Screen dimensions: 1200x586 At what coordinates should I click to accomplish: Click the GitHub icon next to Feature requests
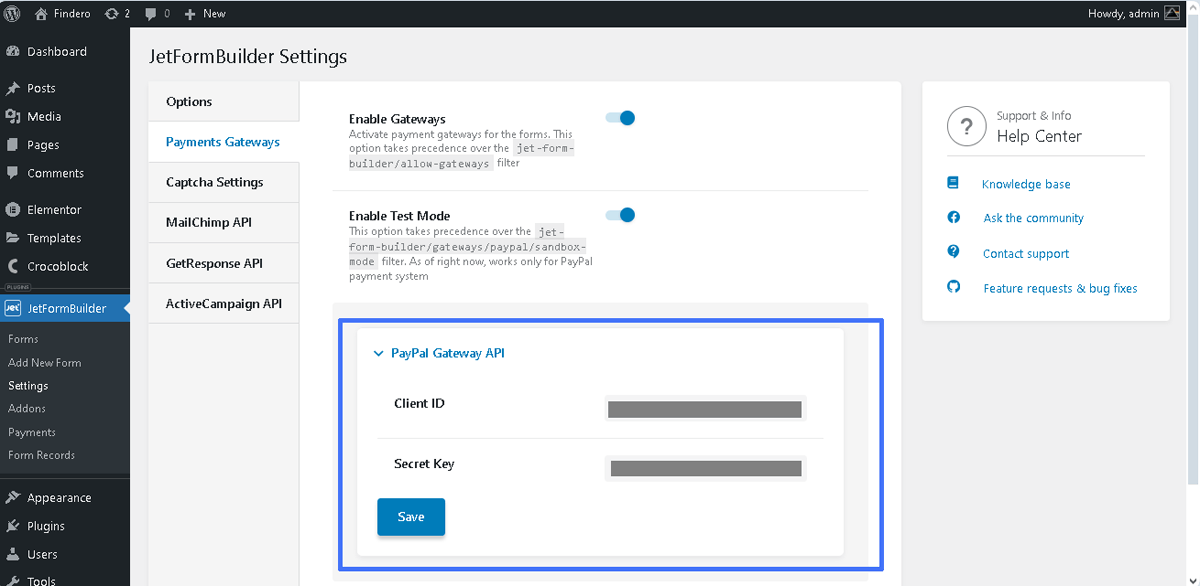(x=953, y=288)
